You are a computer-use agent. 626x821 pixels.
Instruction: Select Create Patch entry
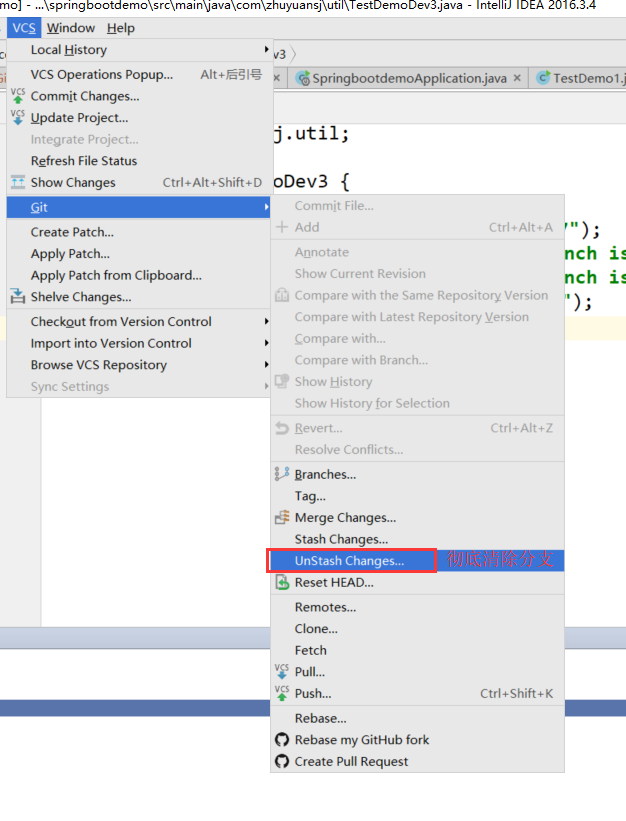click(139, 232)
